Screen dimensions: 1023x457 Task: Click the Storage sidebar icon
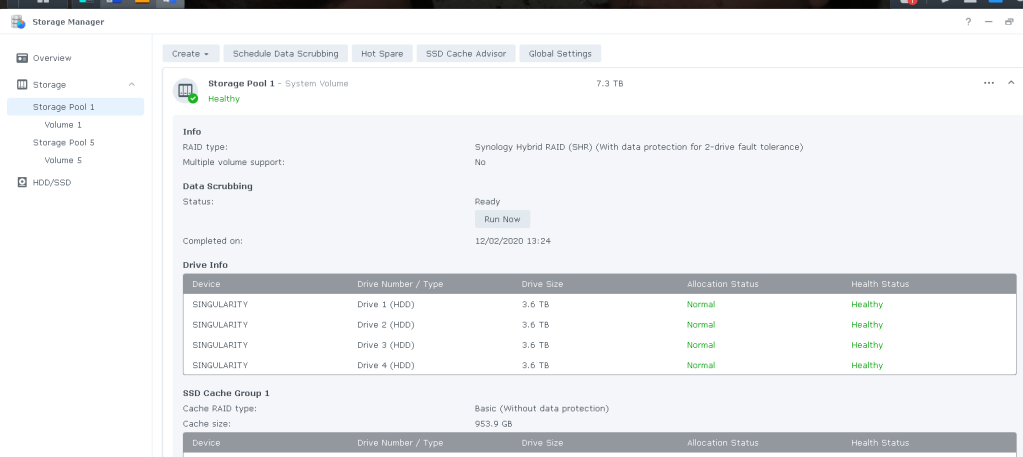22,85
